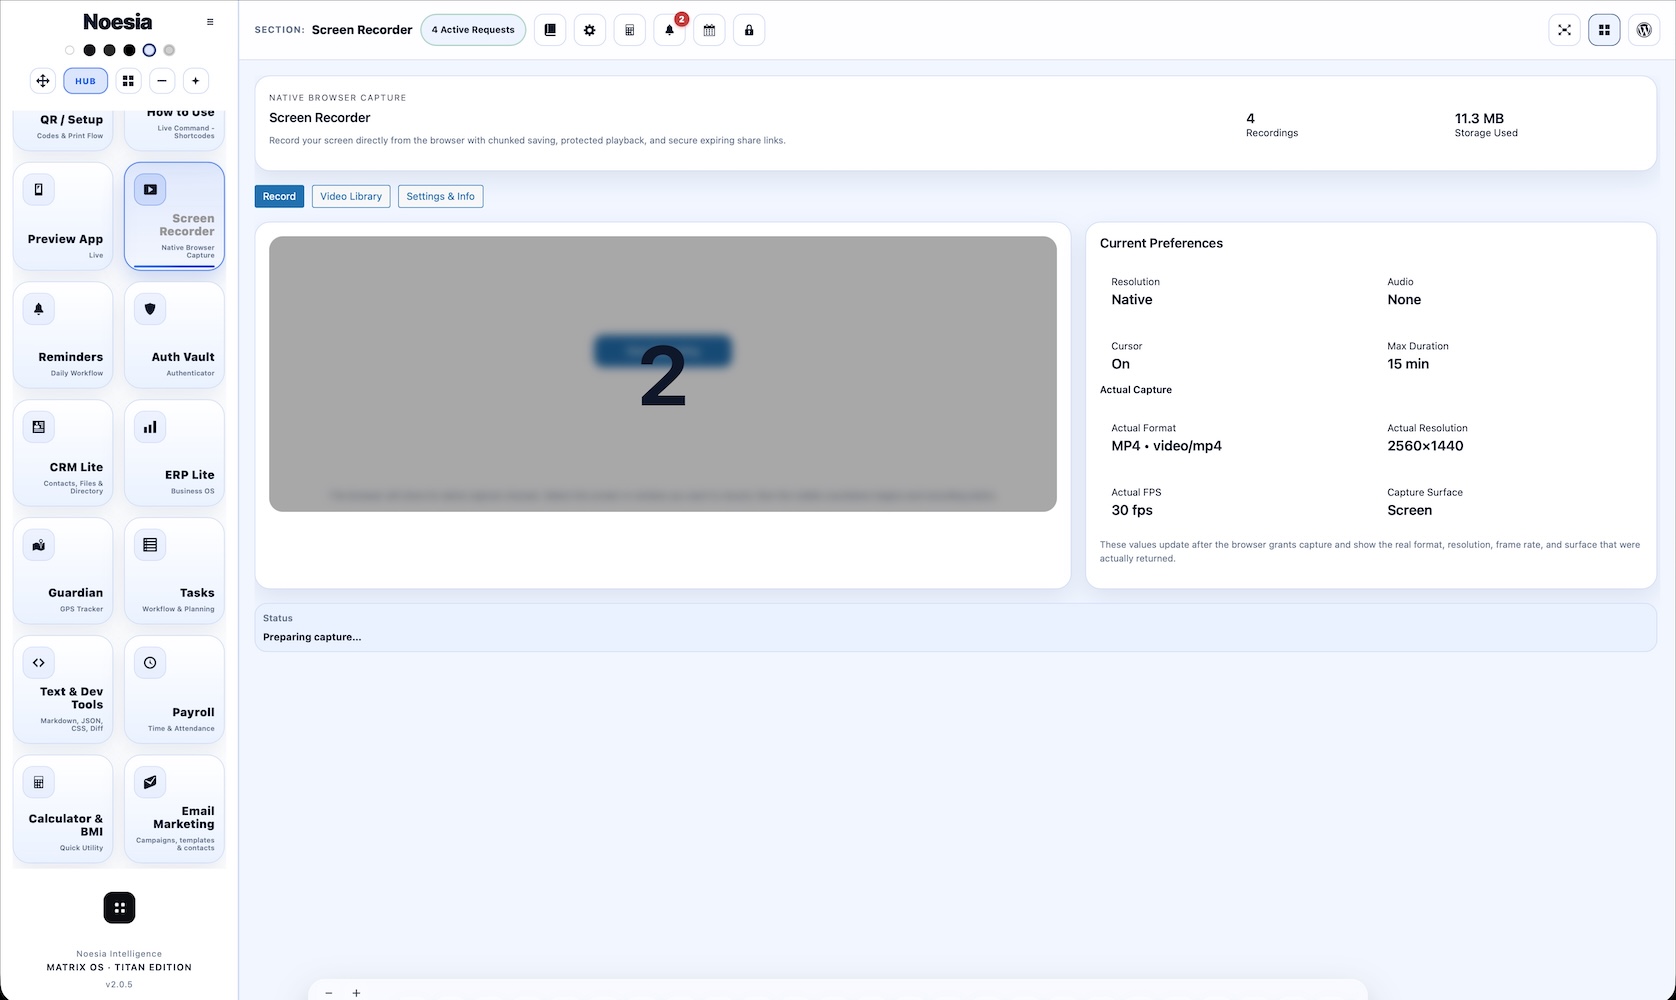Open the Guardian GPS Tracker card
The width and height of the screenshot is (1676, 1000).
pos(63,571)
